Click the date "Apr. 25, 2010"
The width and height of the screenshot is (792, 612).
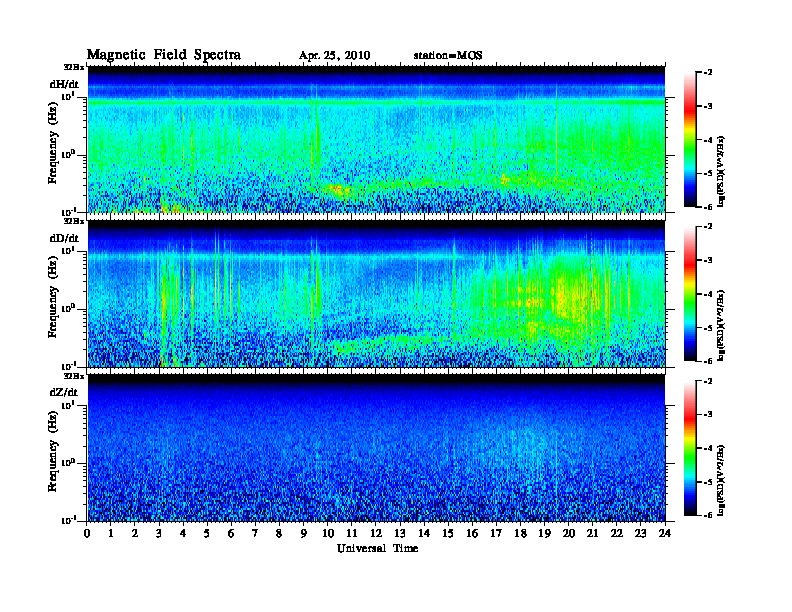[334, 56]
